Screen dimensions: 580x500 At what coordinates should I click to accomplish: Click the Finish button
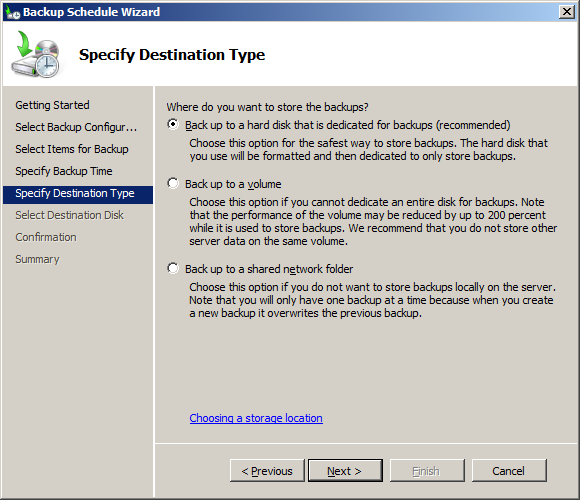pyautogui.click(x=427, y=470)
